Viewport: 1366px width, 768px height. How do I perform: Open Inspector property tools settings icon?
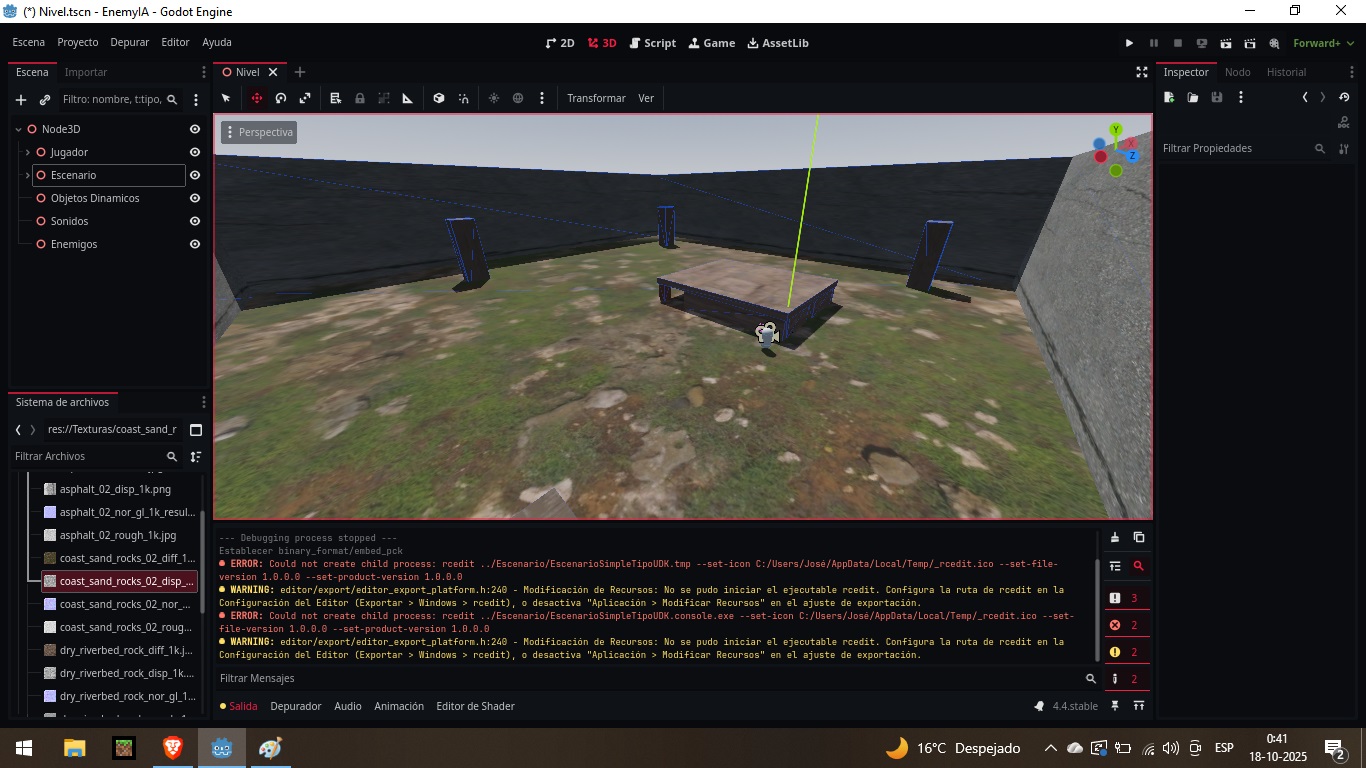pyautogui.click(x=1344, y=148)
